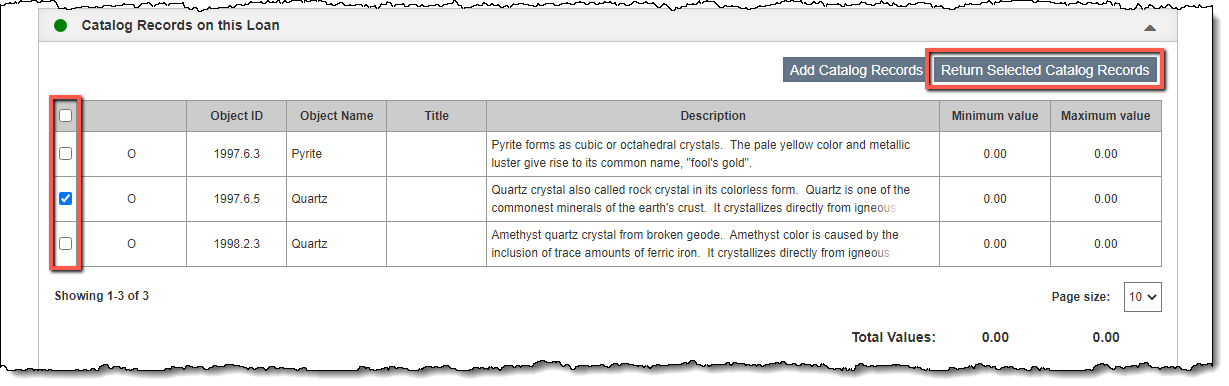Open the Page size dropdown
This screenshot has height=386, width=1229.
point(1143,297)
